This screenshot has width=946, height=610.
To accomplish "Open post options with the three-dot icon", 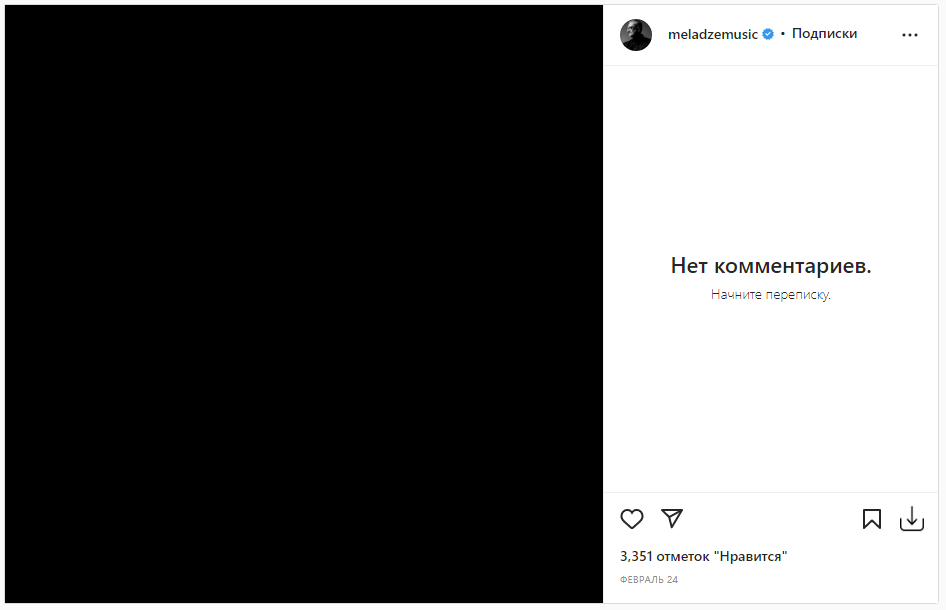I will (x=909, y=34).
